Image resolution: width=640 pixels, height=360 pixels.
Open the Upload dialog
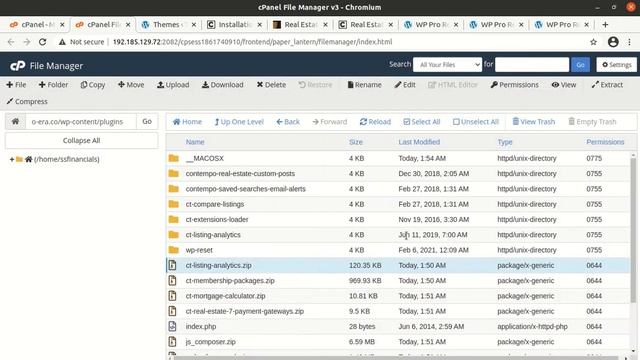(x=173, y=85)
